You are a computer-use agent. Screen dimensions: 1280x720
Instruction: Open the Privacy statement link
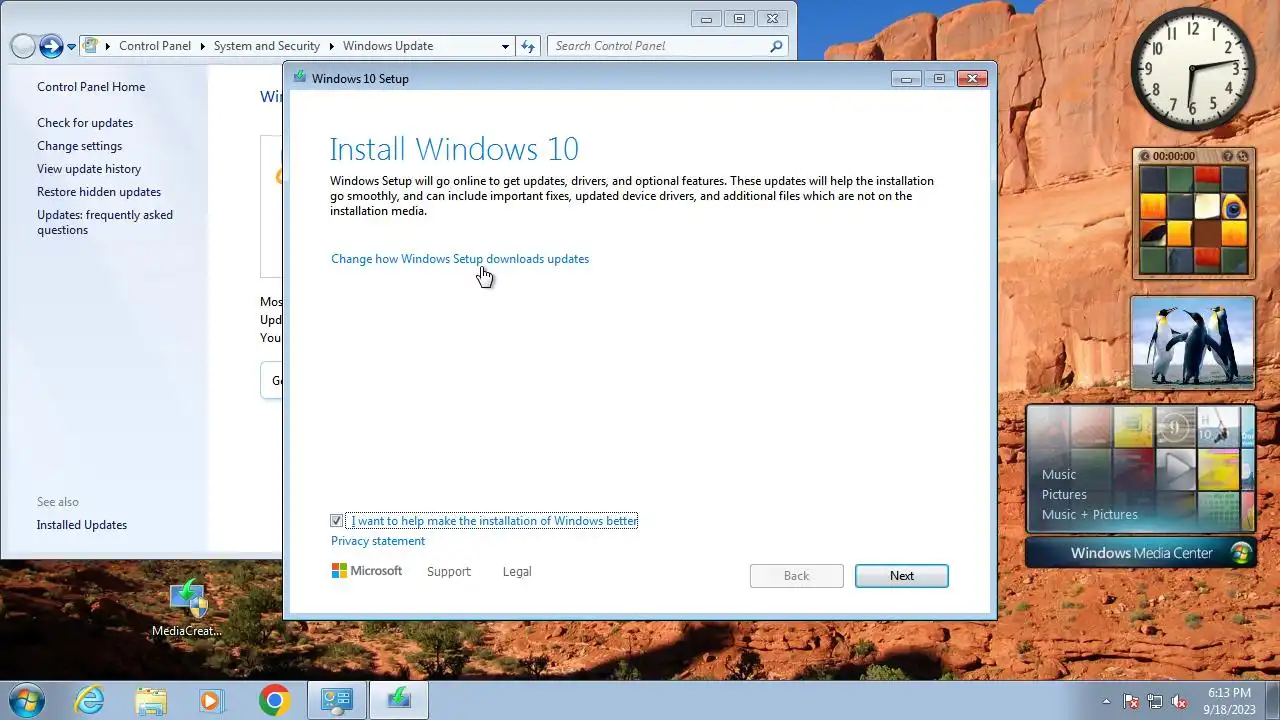[378, 541]
